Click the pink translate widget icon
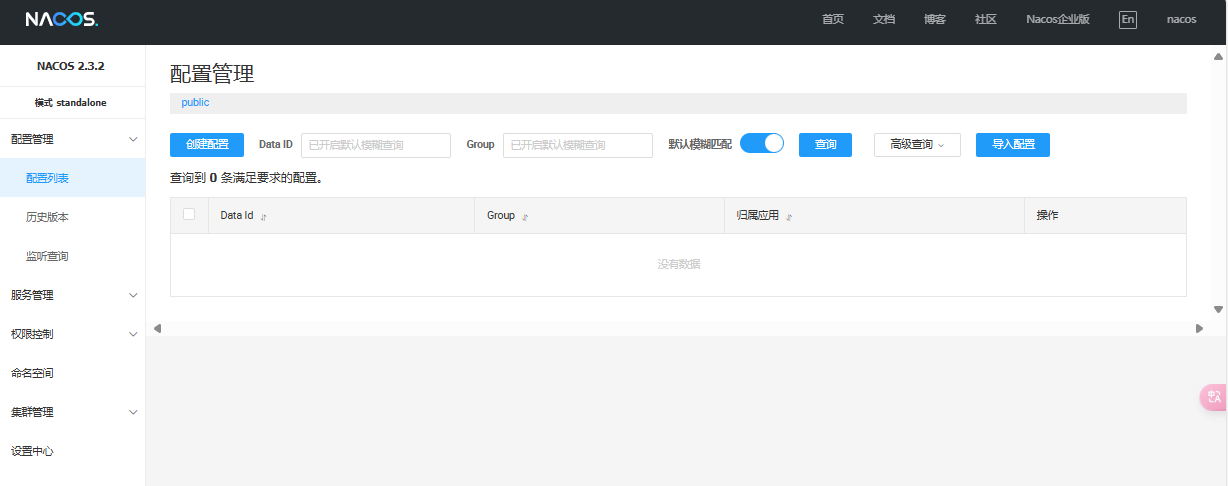The width and height of the screenshot is (1228, 486). 1214,397
